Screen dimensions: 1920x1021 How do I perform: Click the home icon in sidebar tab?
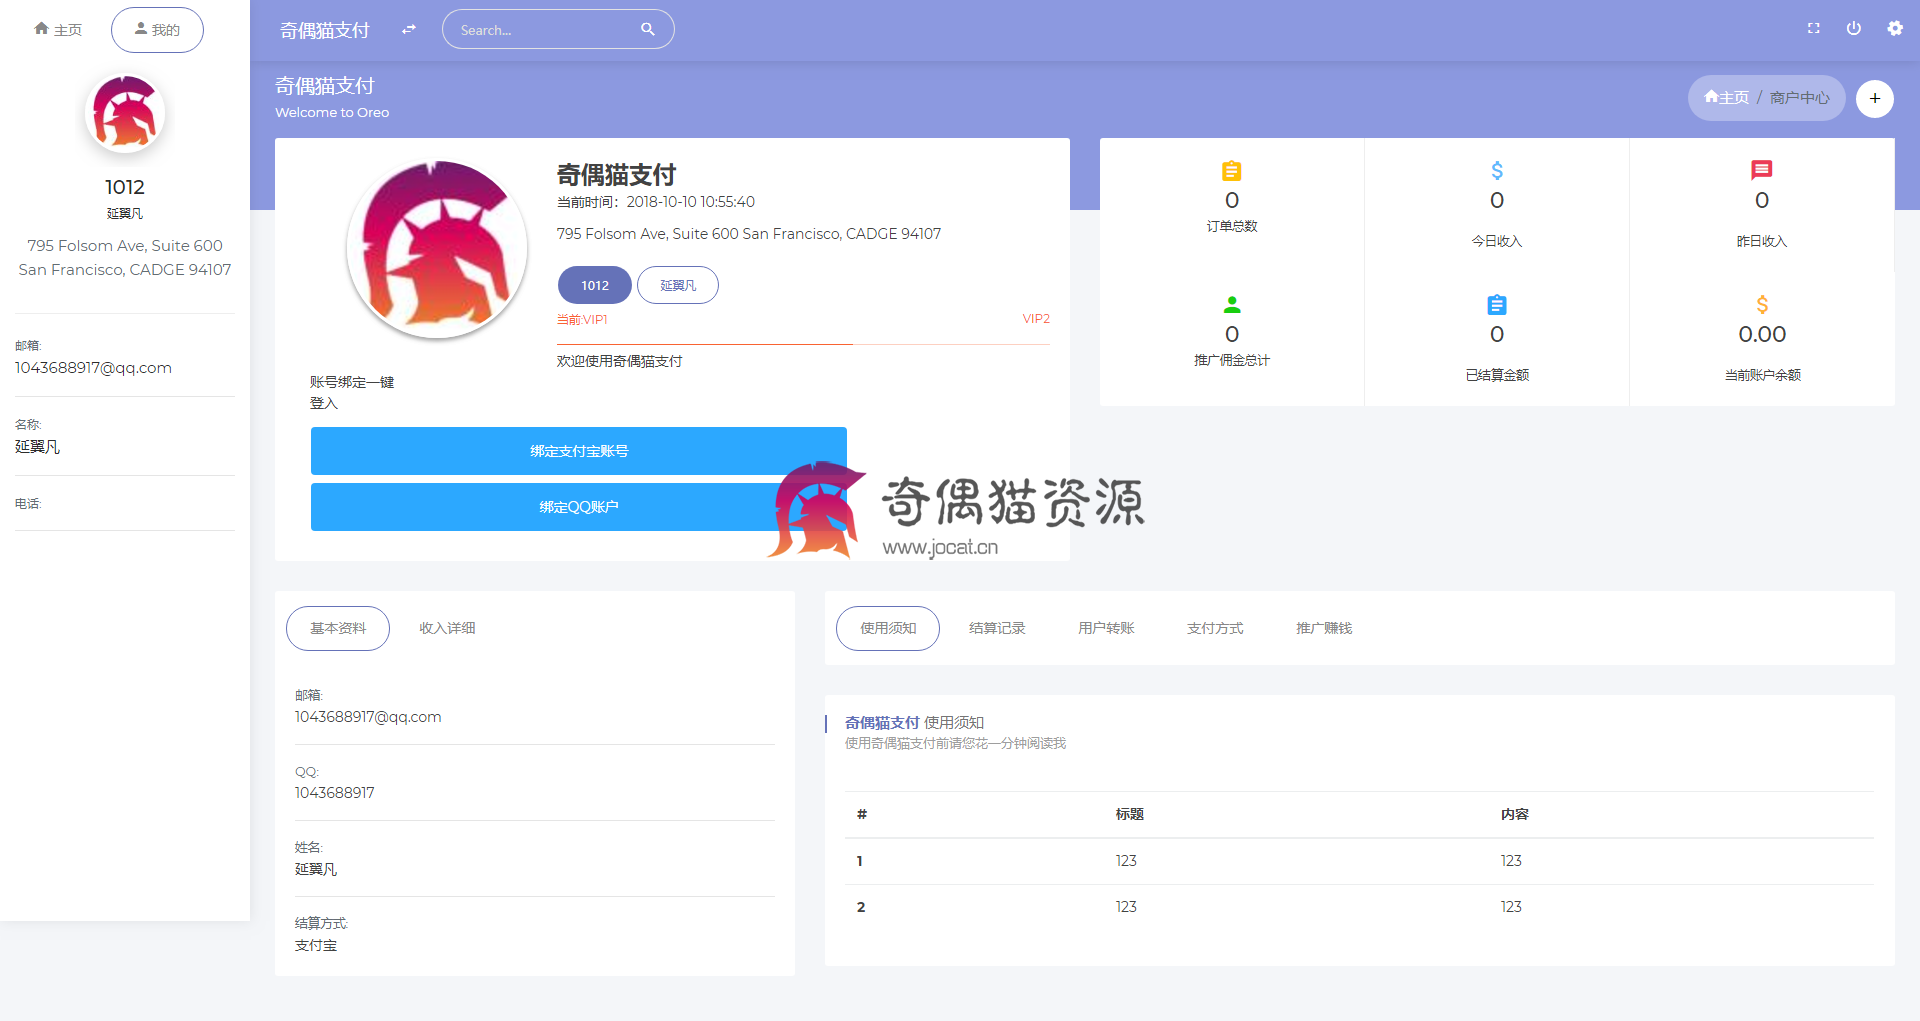point(41,29)
